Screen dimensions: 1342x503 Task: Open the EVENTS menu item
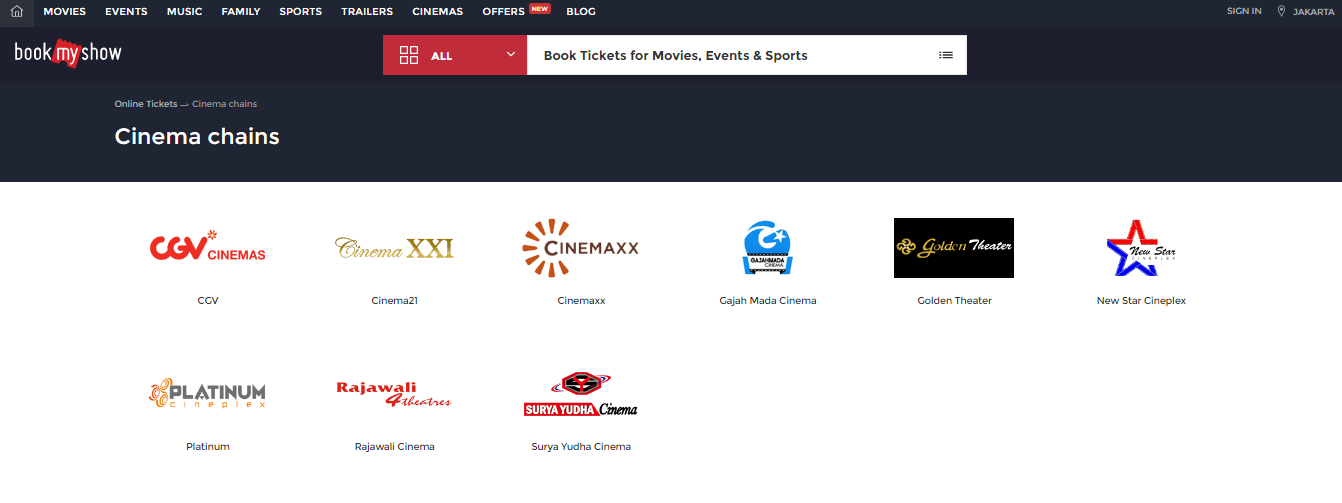(126, 12)
